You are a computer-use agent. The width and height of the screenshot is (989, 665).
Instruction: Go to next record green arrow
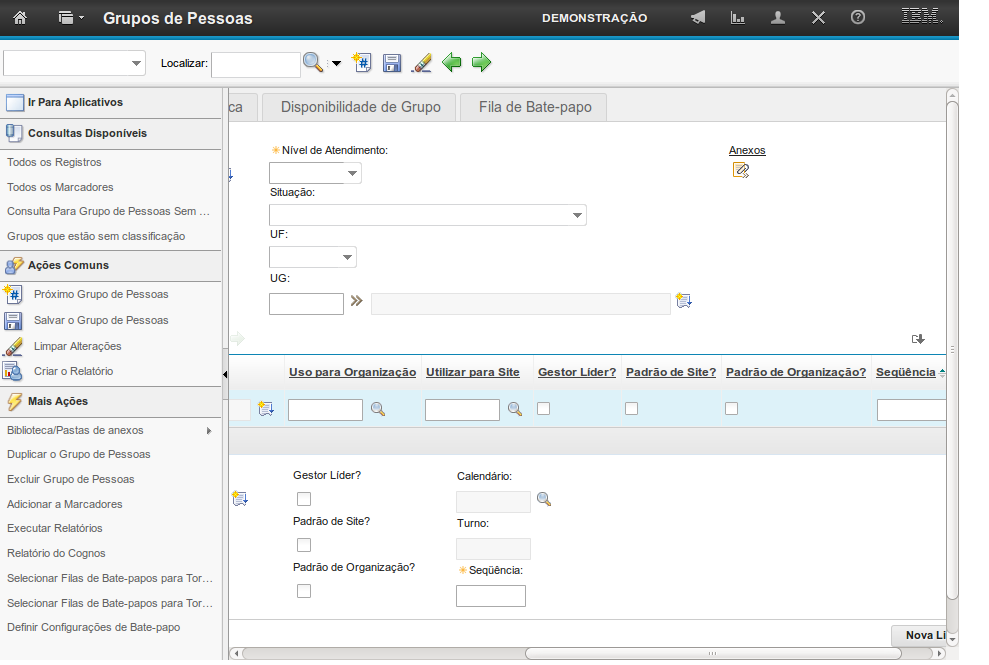pos(482,63)
